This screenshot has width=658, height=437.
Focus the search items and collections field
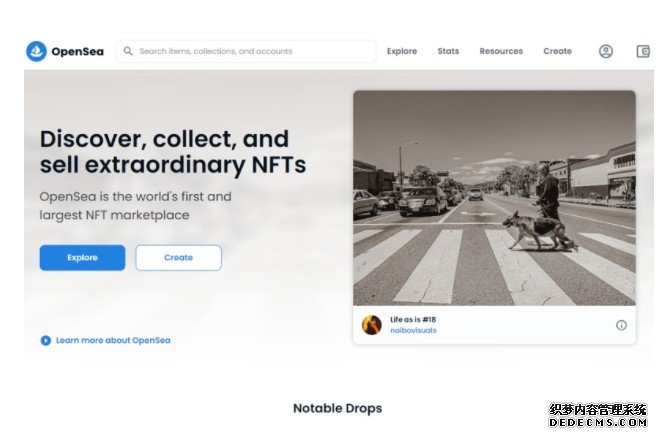tap(250, 51)
